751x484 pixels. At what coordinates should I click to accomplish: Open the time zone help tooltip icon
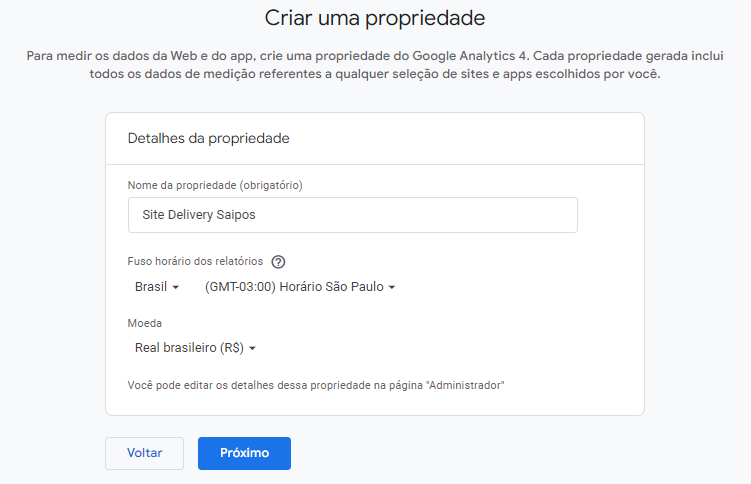pyautogui.click(x=278, y=262)
